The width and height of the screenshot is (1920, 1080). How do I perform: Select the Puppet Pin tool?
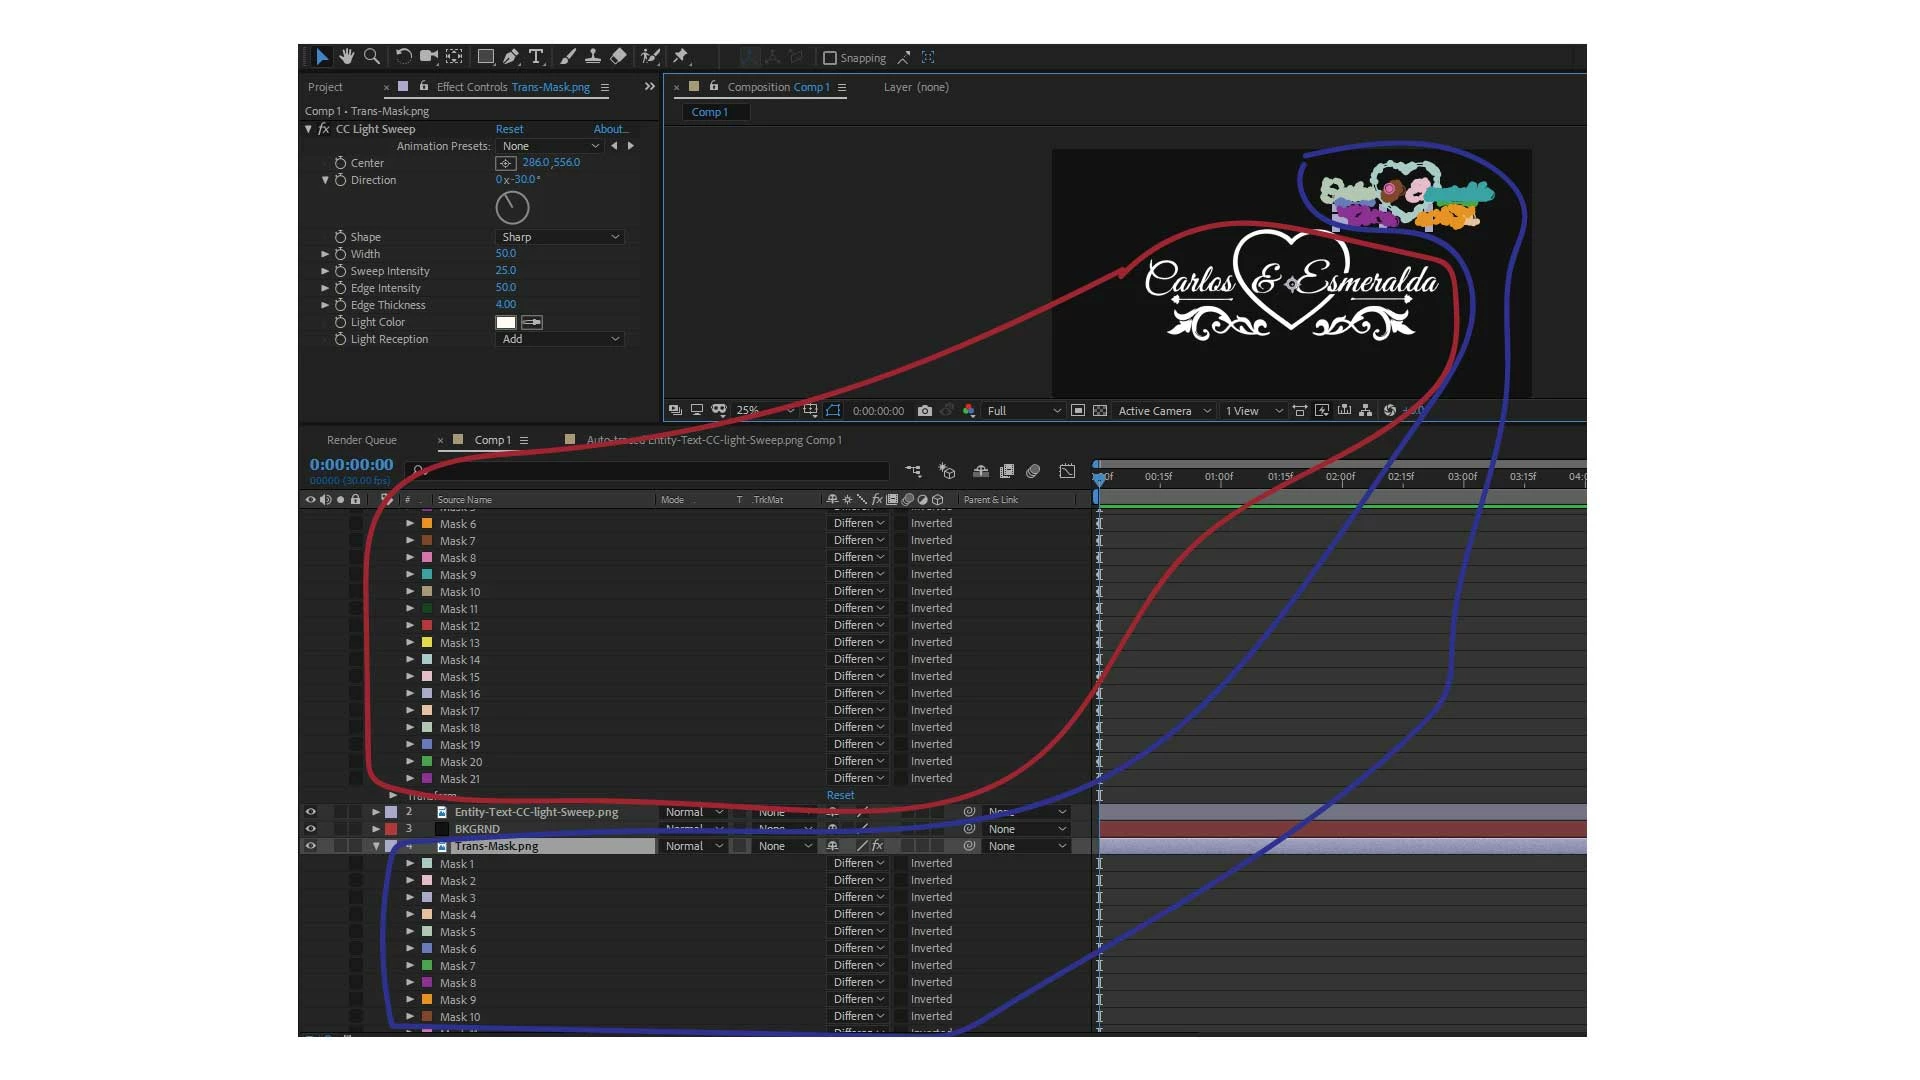coord(681,57)
